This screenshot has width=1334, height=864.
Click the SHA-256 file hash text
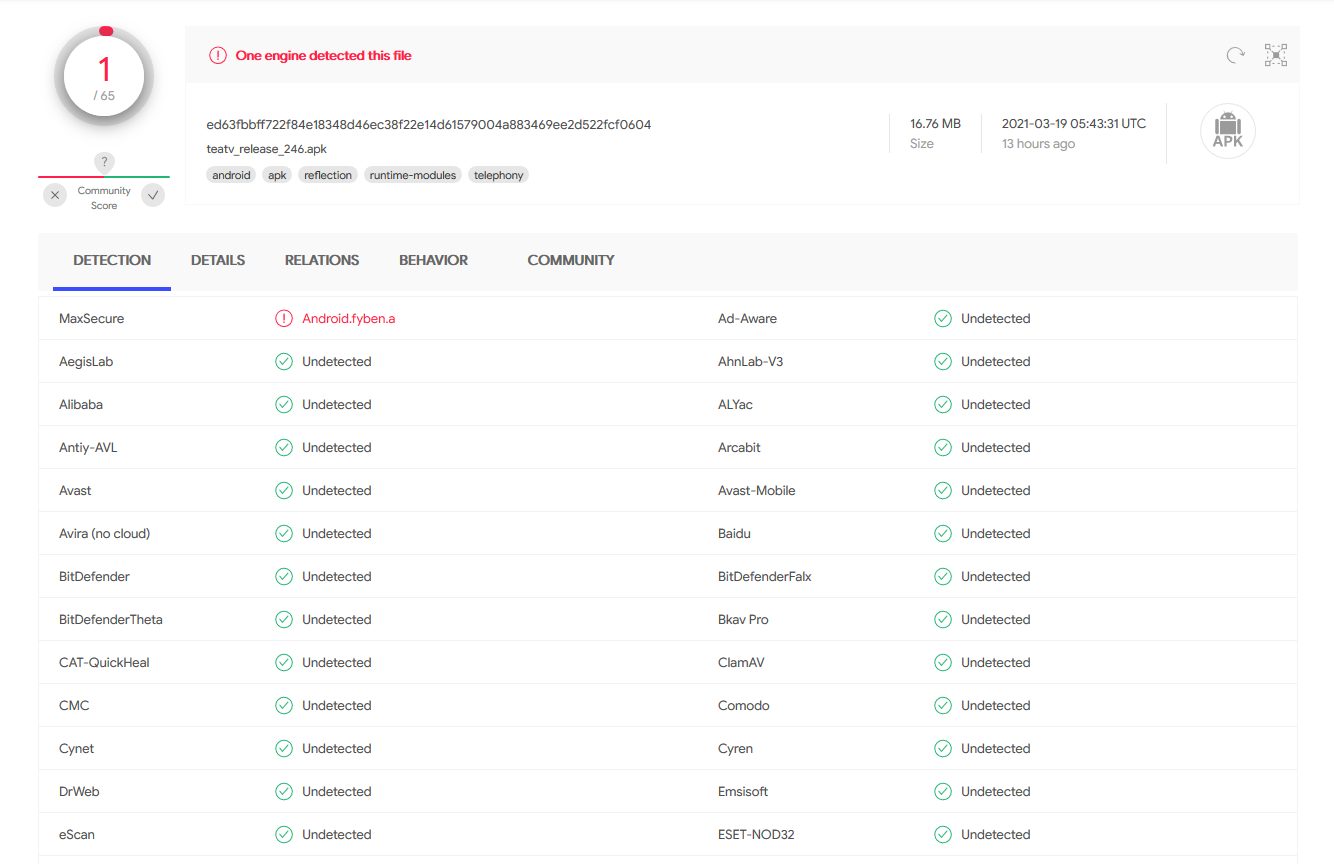tap(429, 125)
